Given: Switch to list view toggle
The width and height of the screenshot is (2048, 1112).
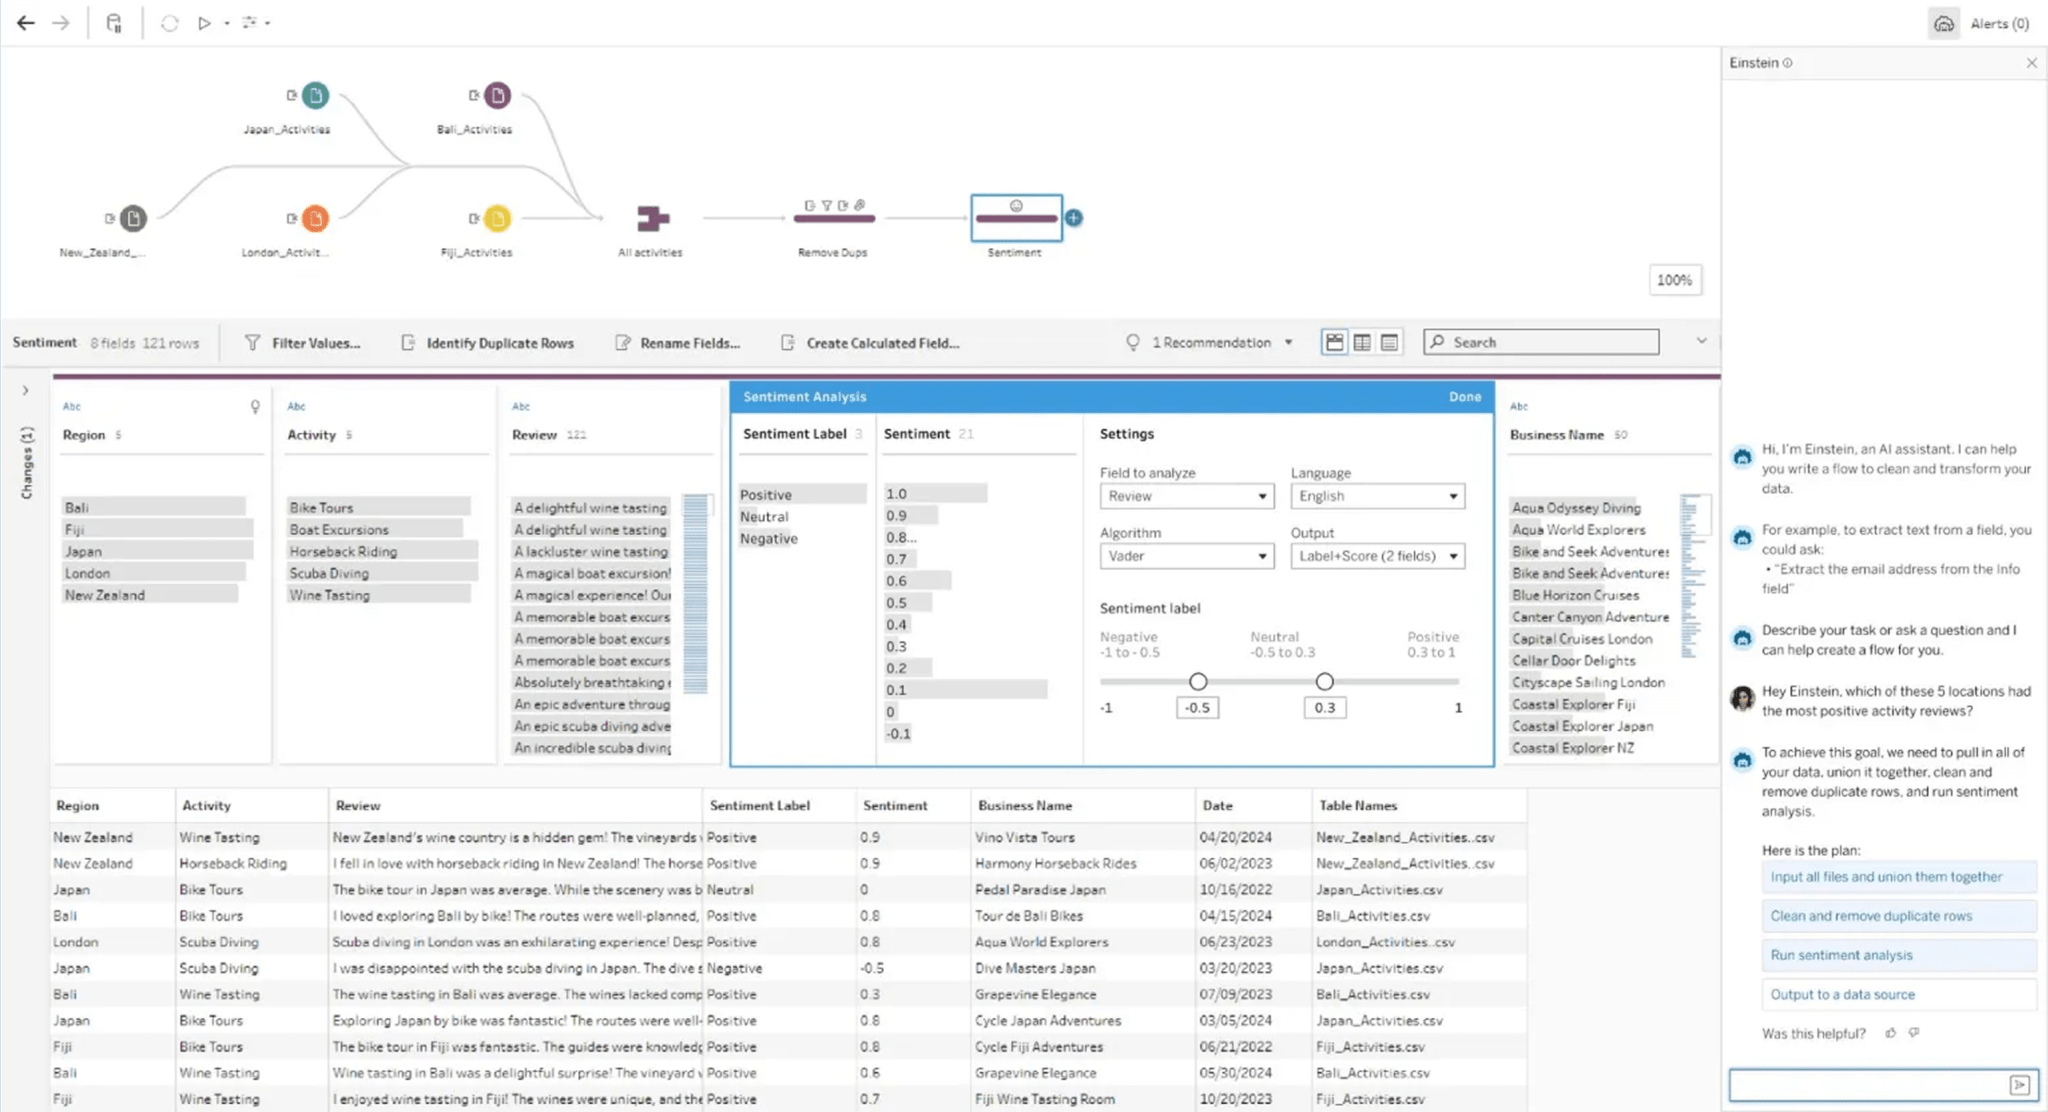Looking at the screenshot, I should 1389,342.
